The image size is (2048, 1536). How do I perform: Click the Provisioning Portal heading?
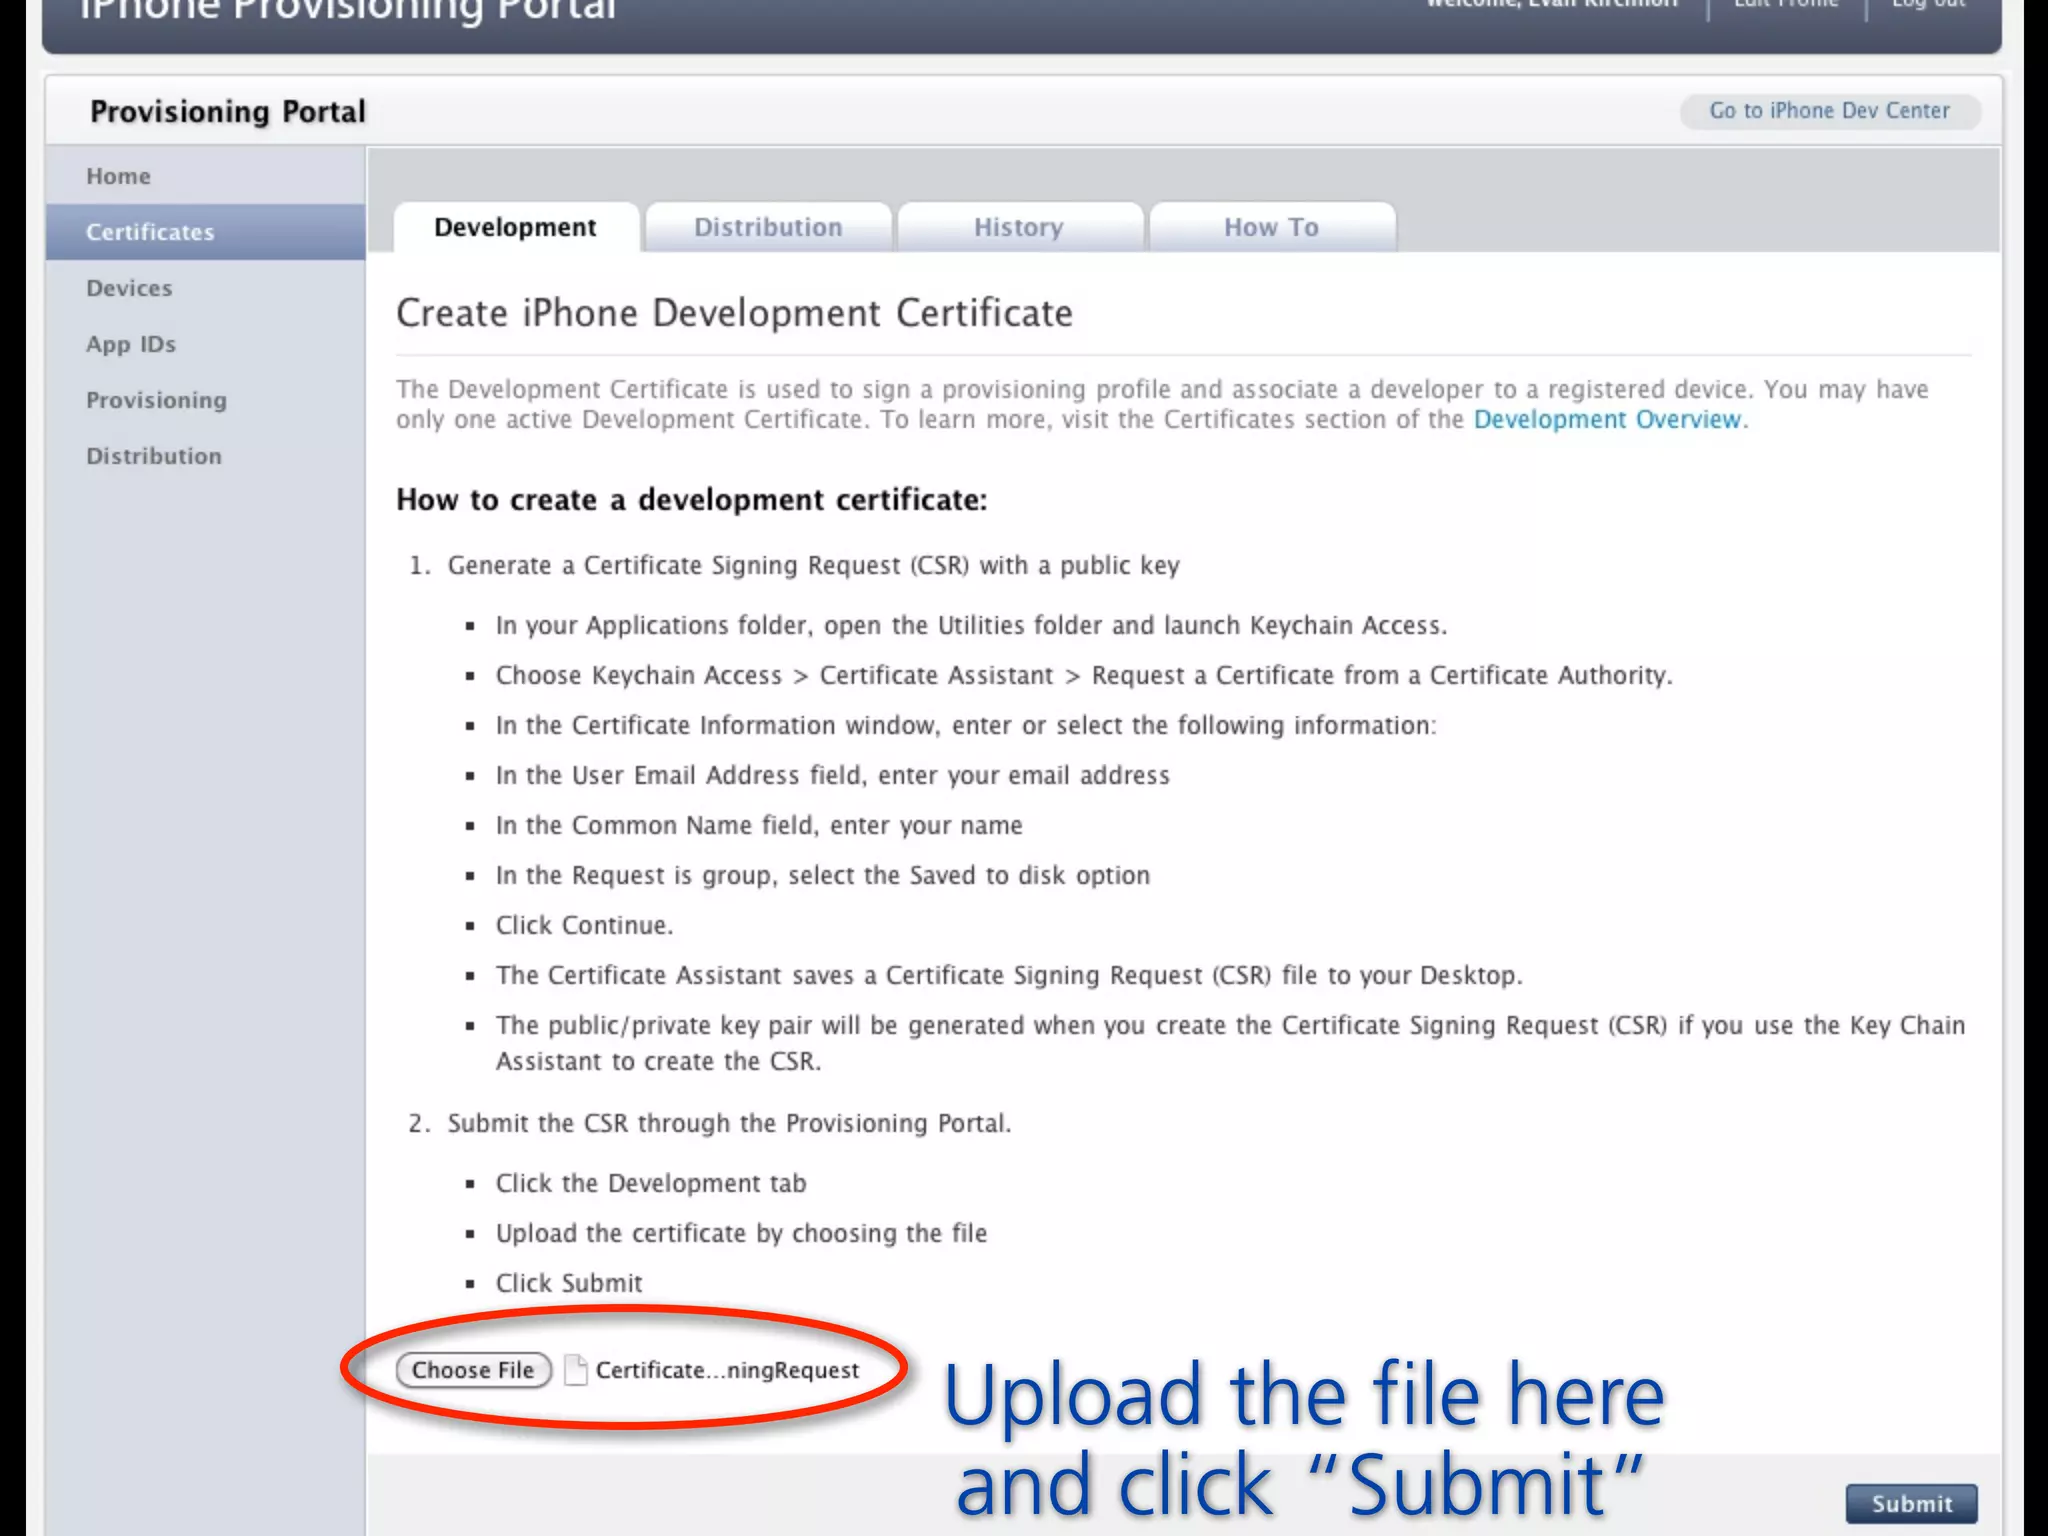coord(228,111)
